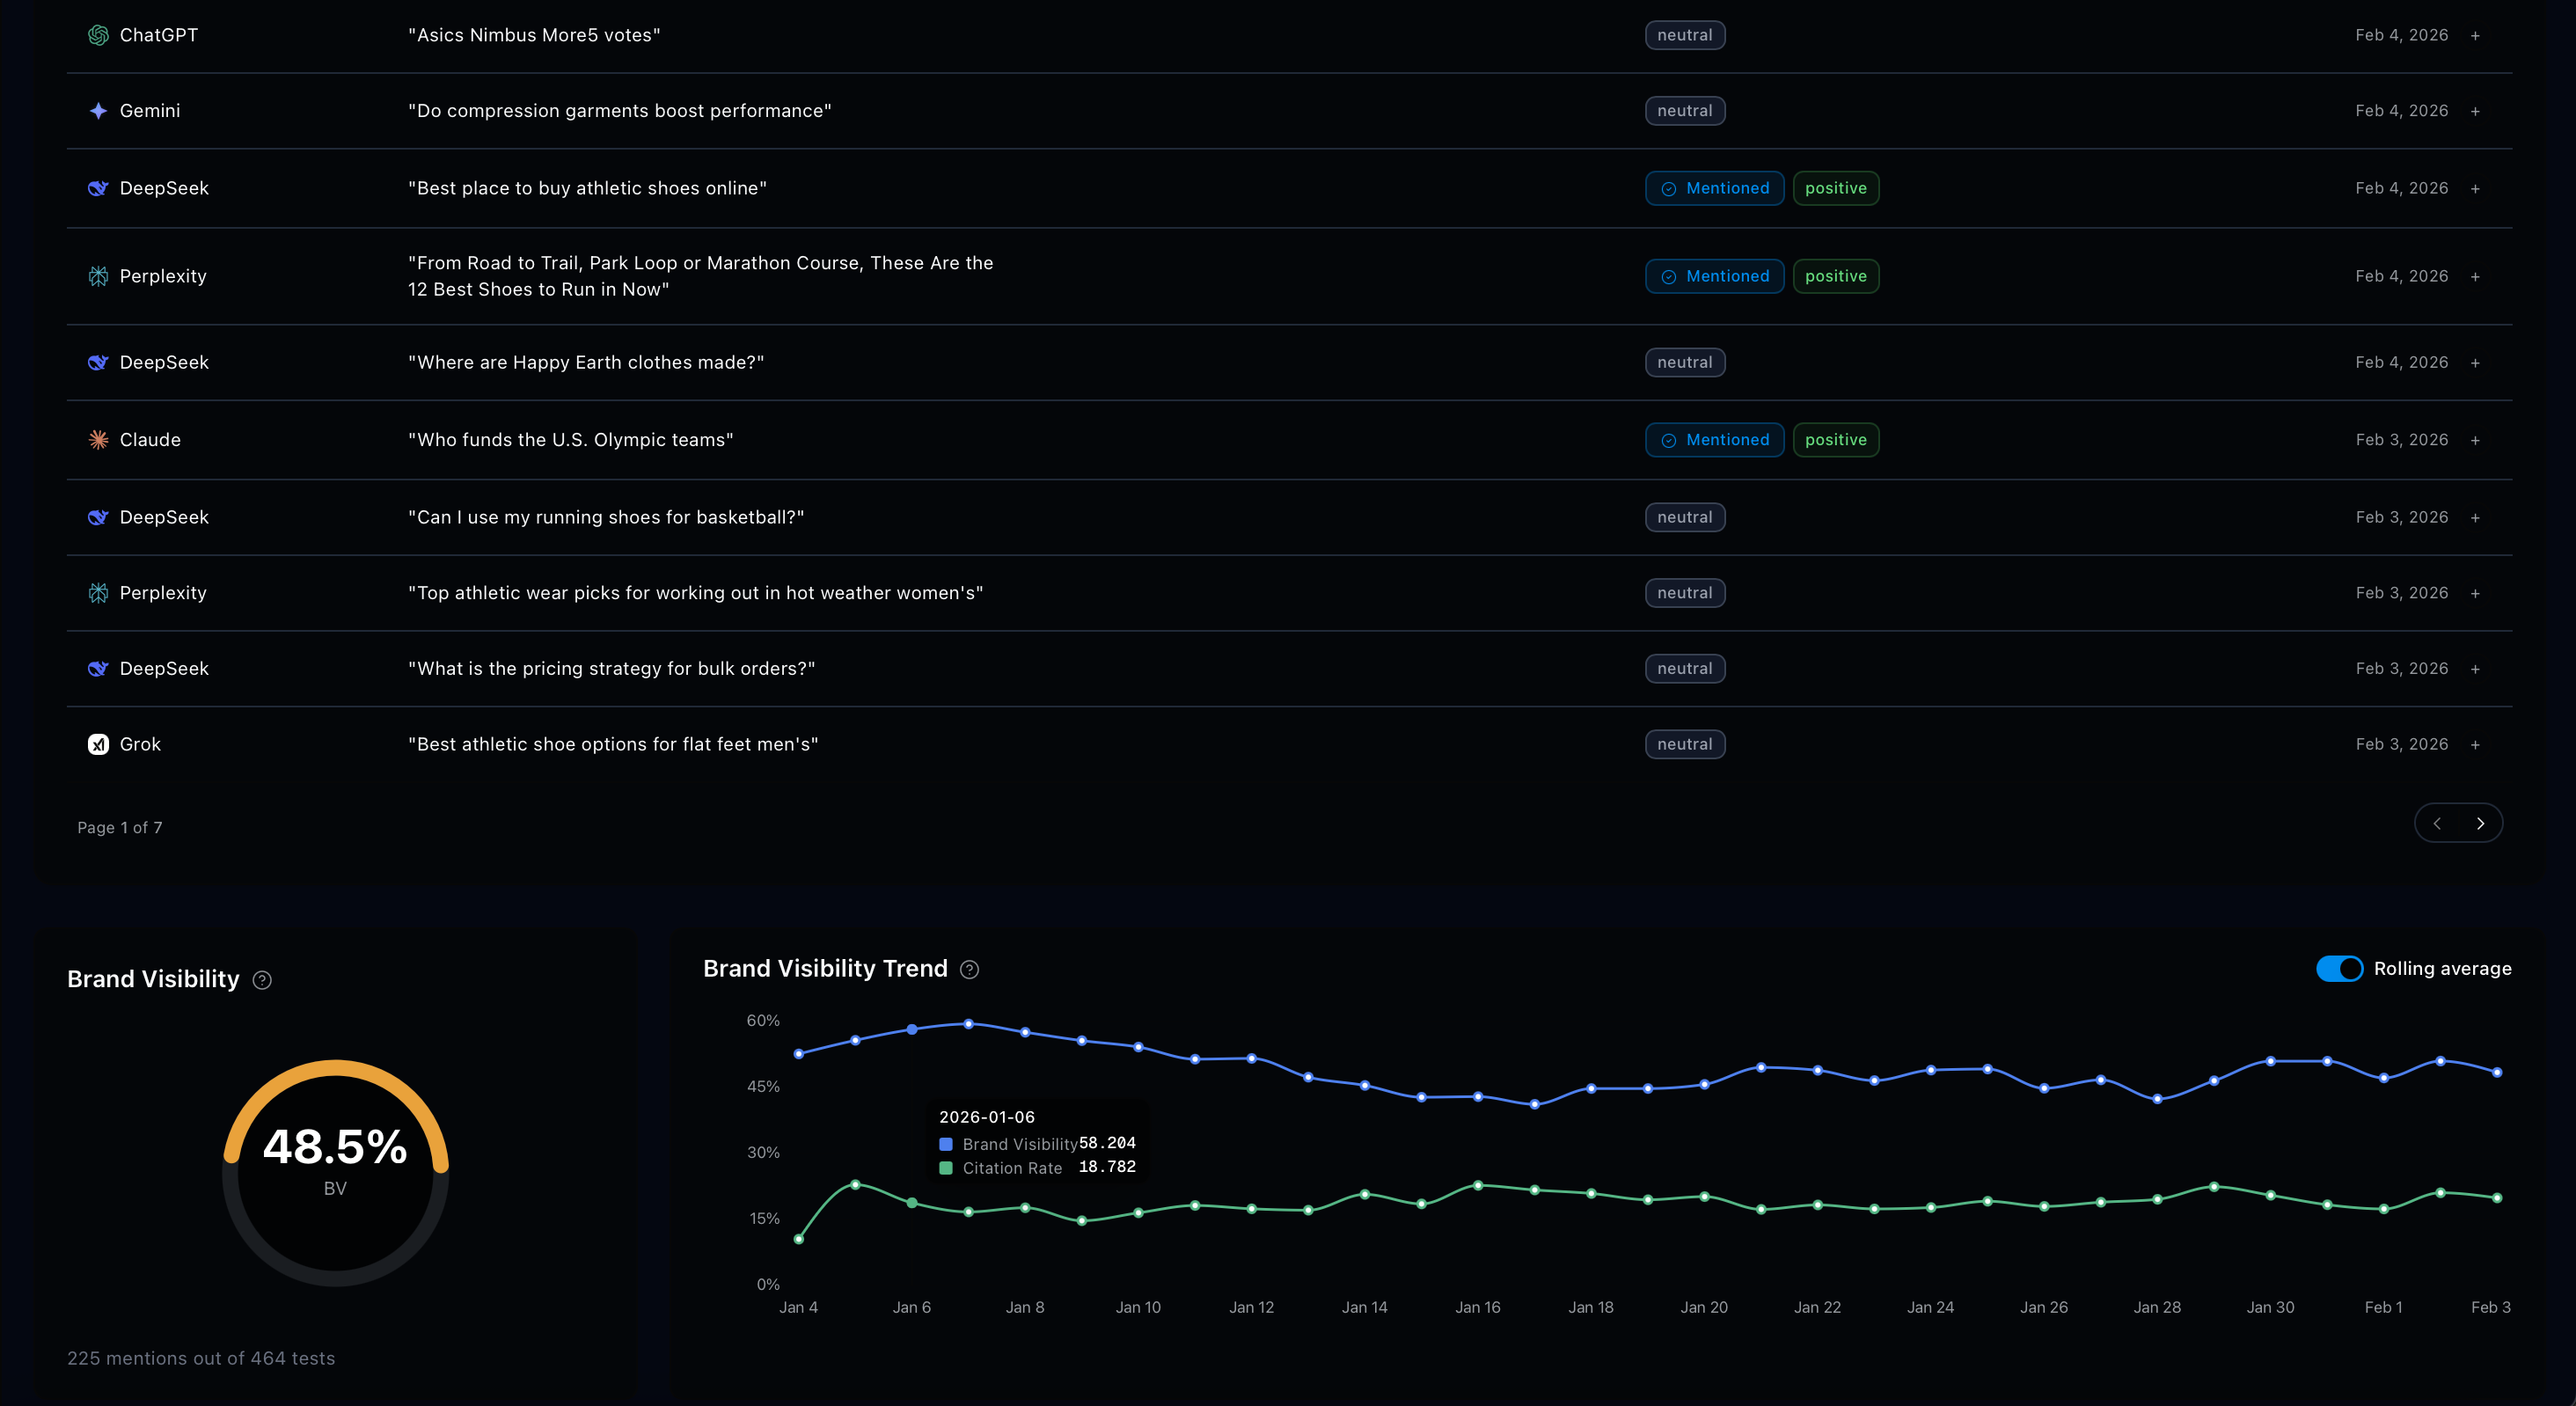
Task: Select the Gemini icon beside compression garments query
Action: point(98,110)
